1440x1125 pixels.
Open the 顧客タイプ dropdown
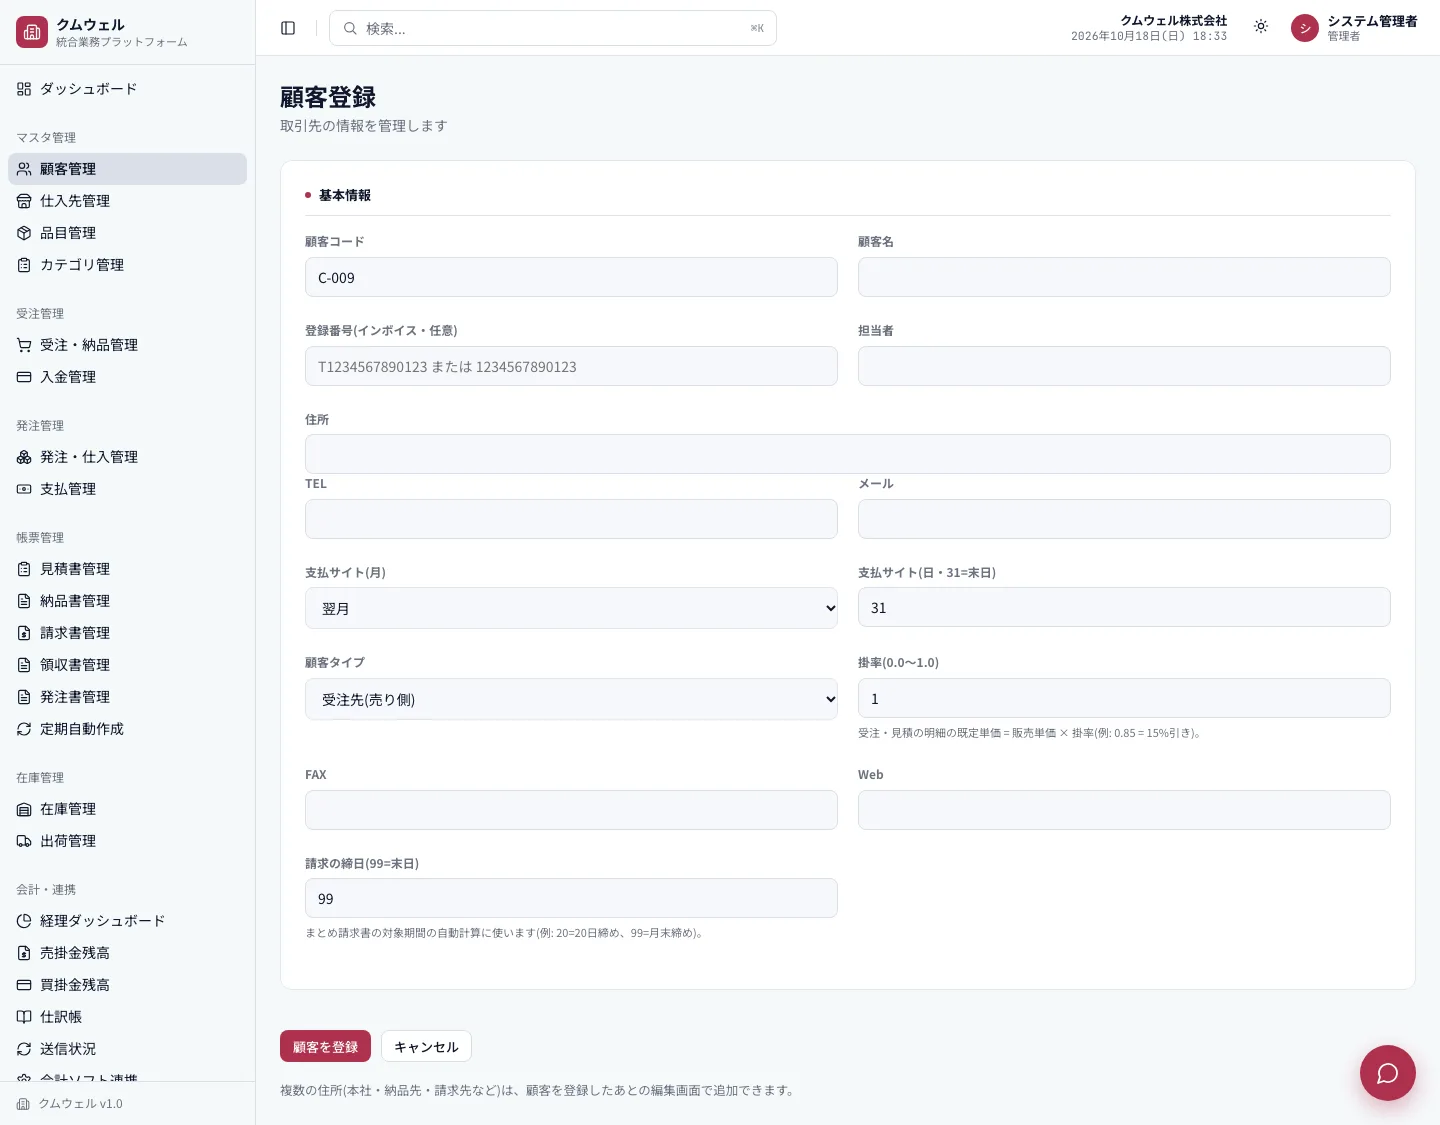coord(571,699)
